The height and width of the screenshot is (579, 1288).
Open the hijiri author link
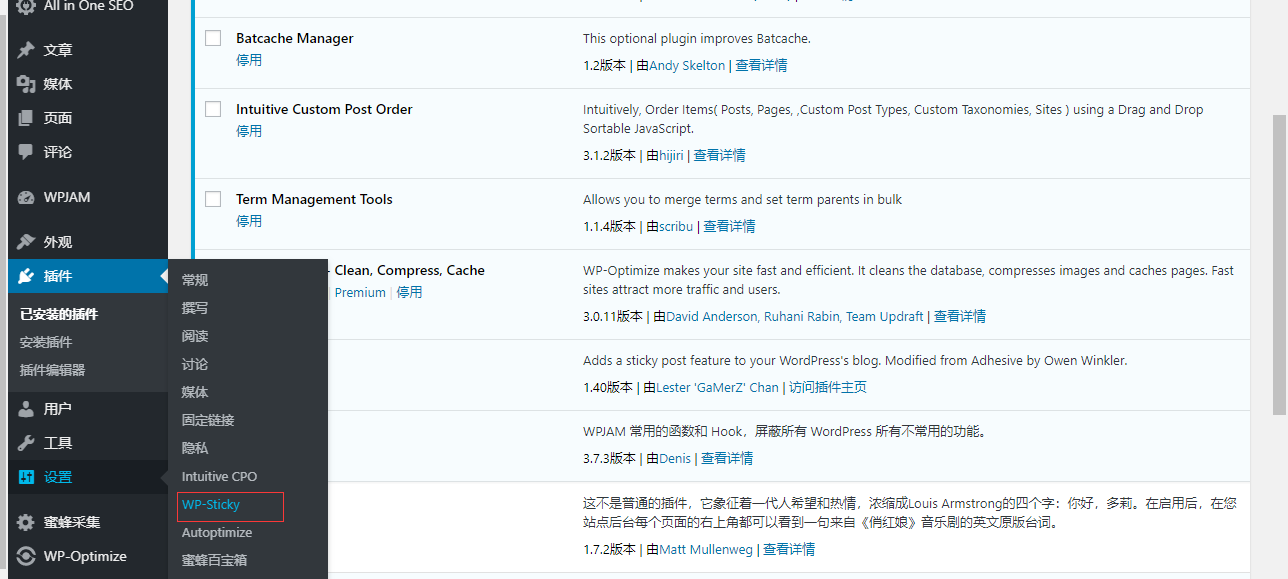[x=672, y=155]
